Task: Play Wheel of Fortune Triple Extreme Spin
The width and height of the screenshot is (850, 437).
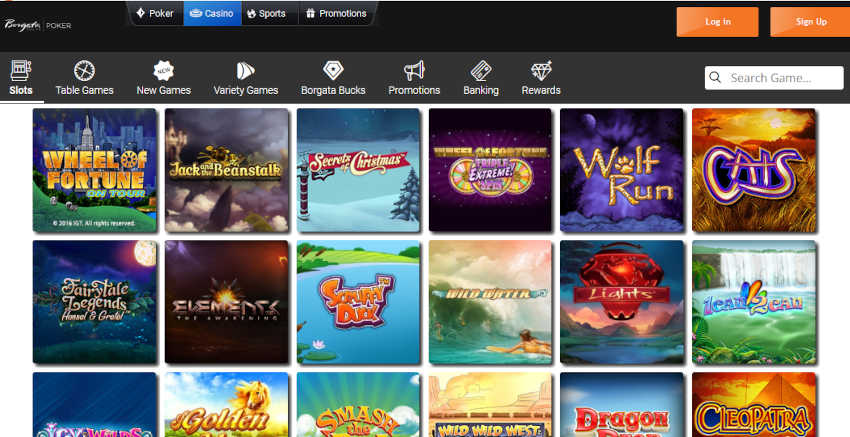Action: click(x=491, y=170)
